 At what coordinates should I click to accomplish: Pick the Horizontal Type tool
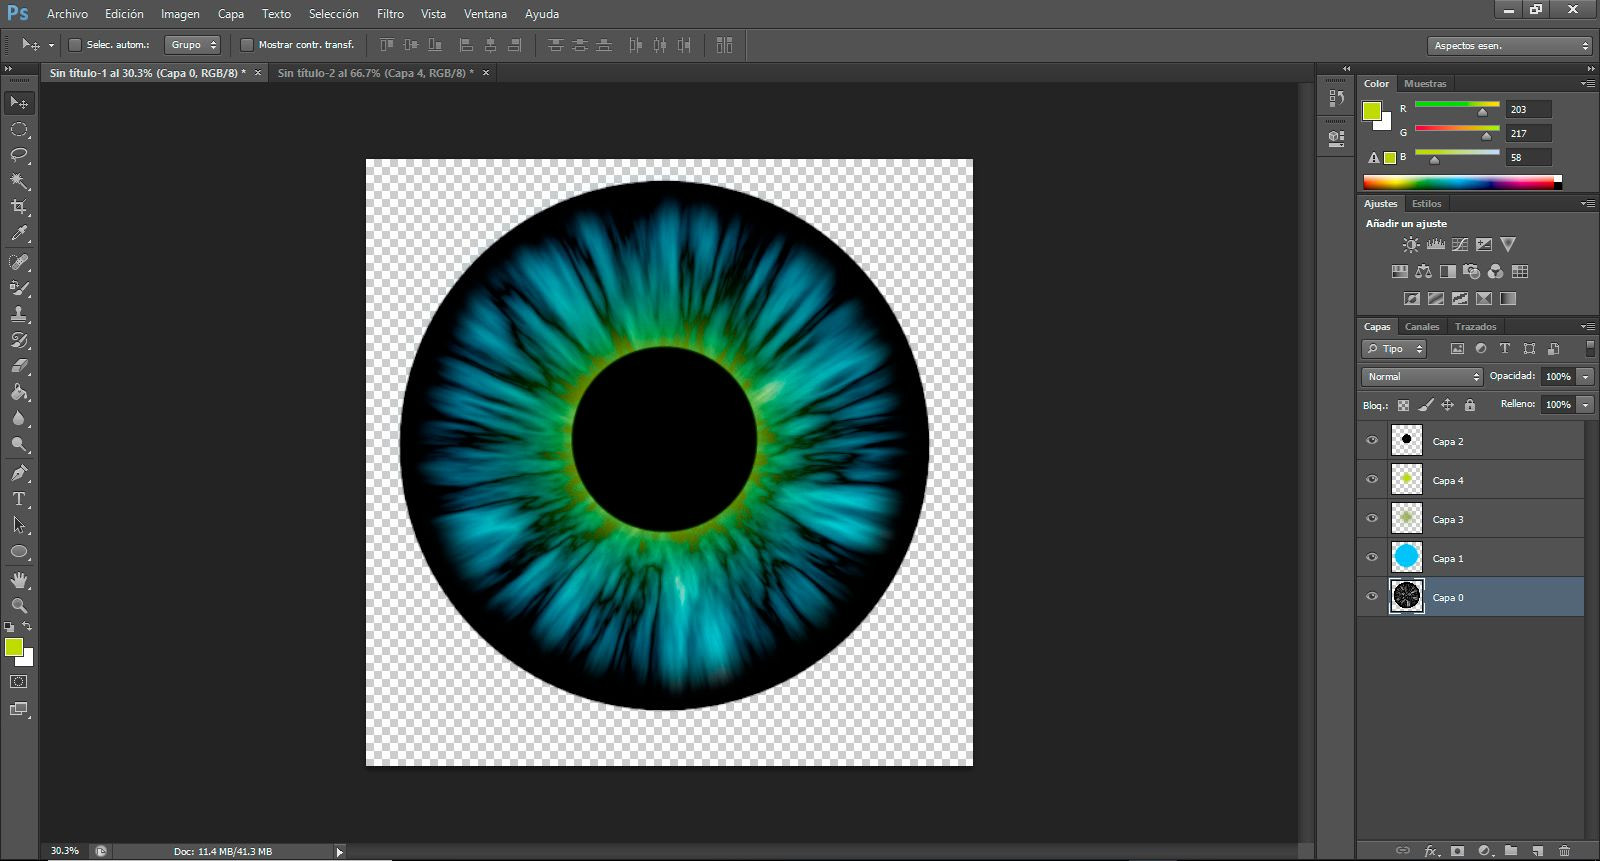click(x=19, y=499)
